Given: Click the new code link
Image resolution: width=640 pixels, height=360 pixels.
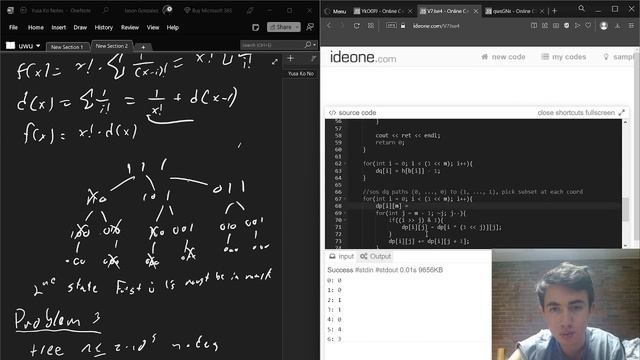Looking at the screenshot, I should (x=503, y=57).
